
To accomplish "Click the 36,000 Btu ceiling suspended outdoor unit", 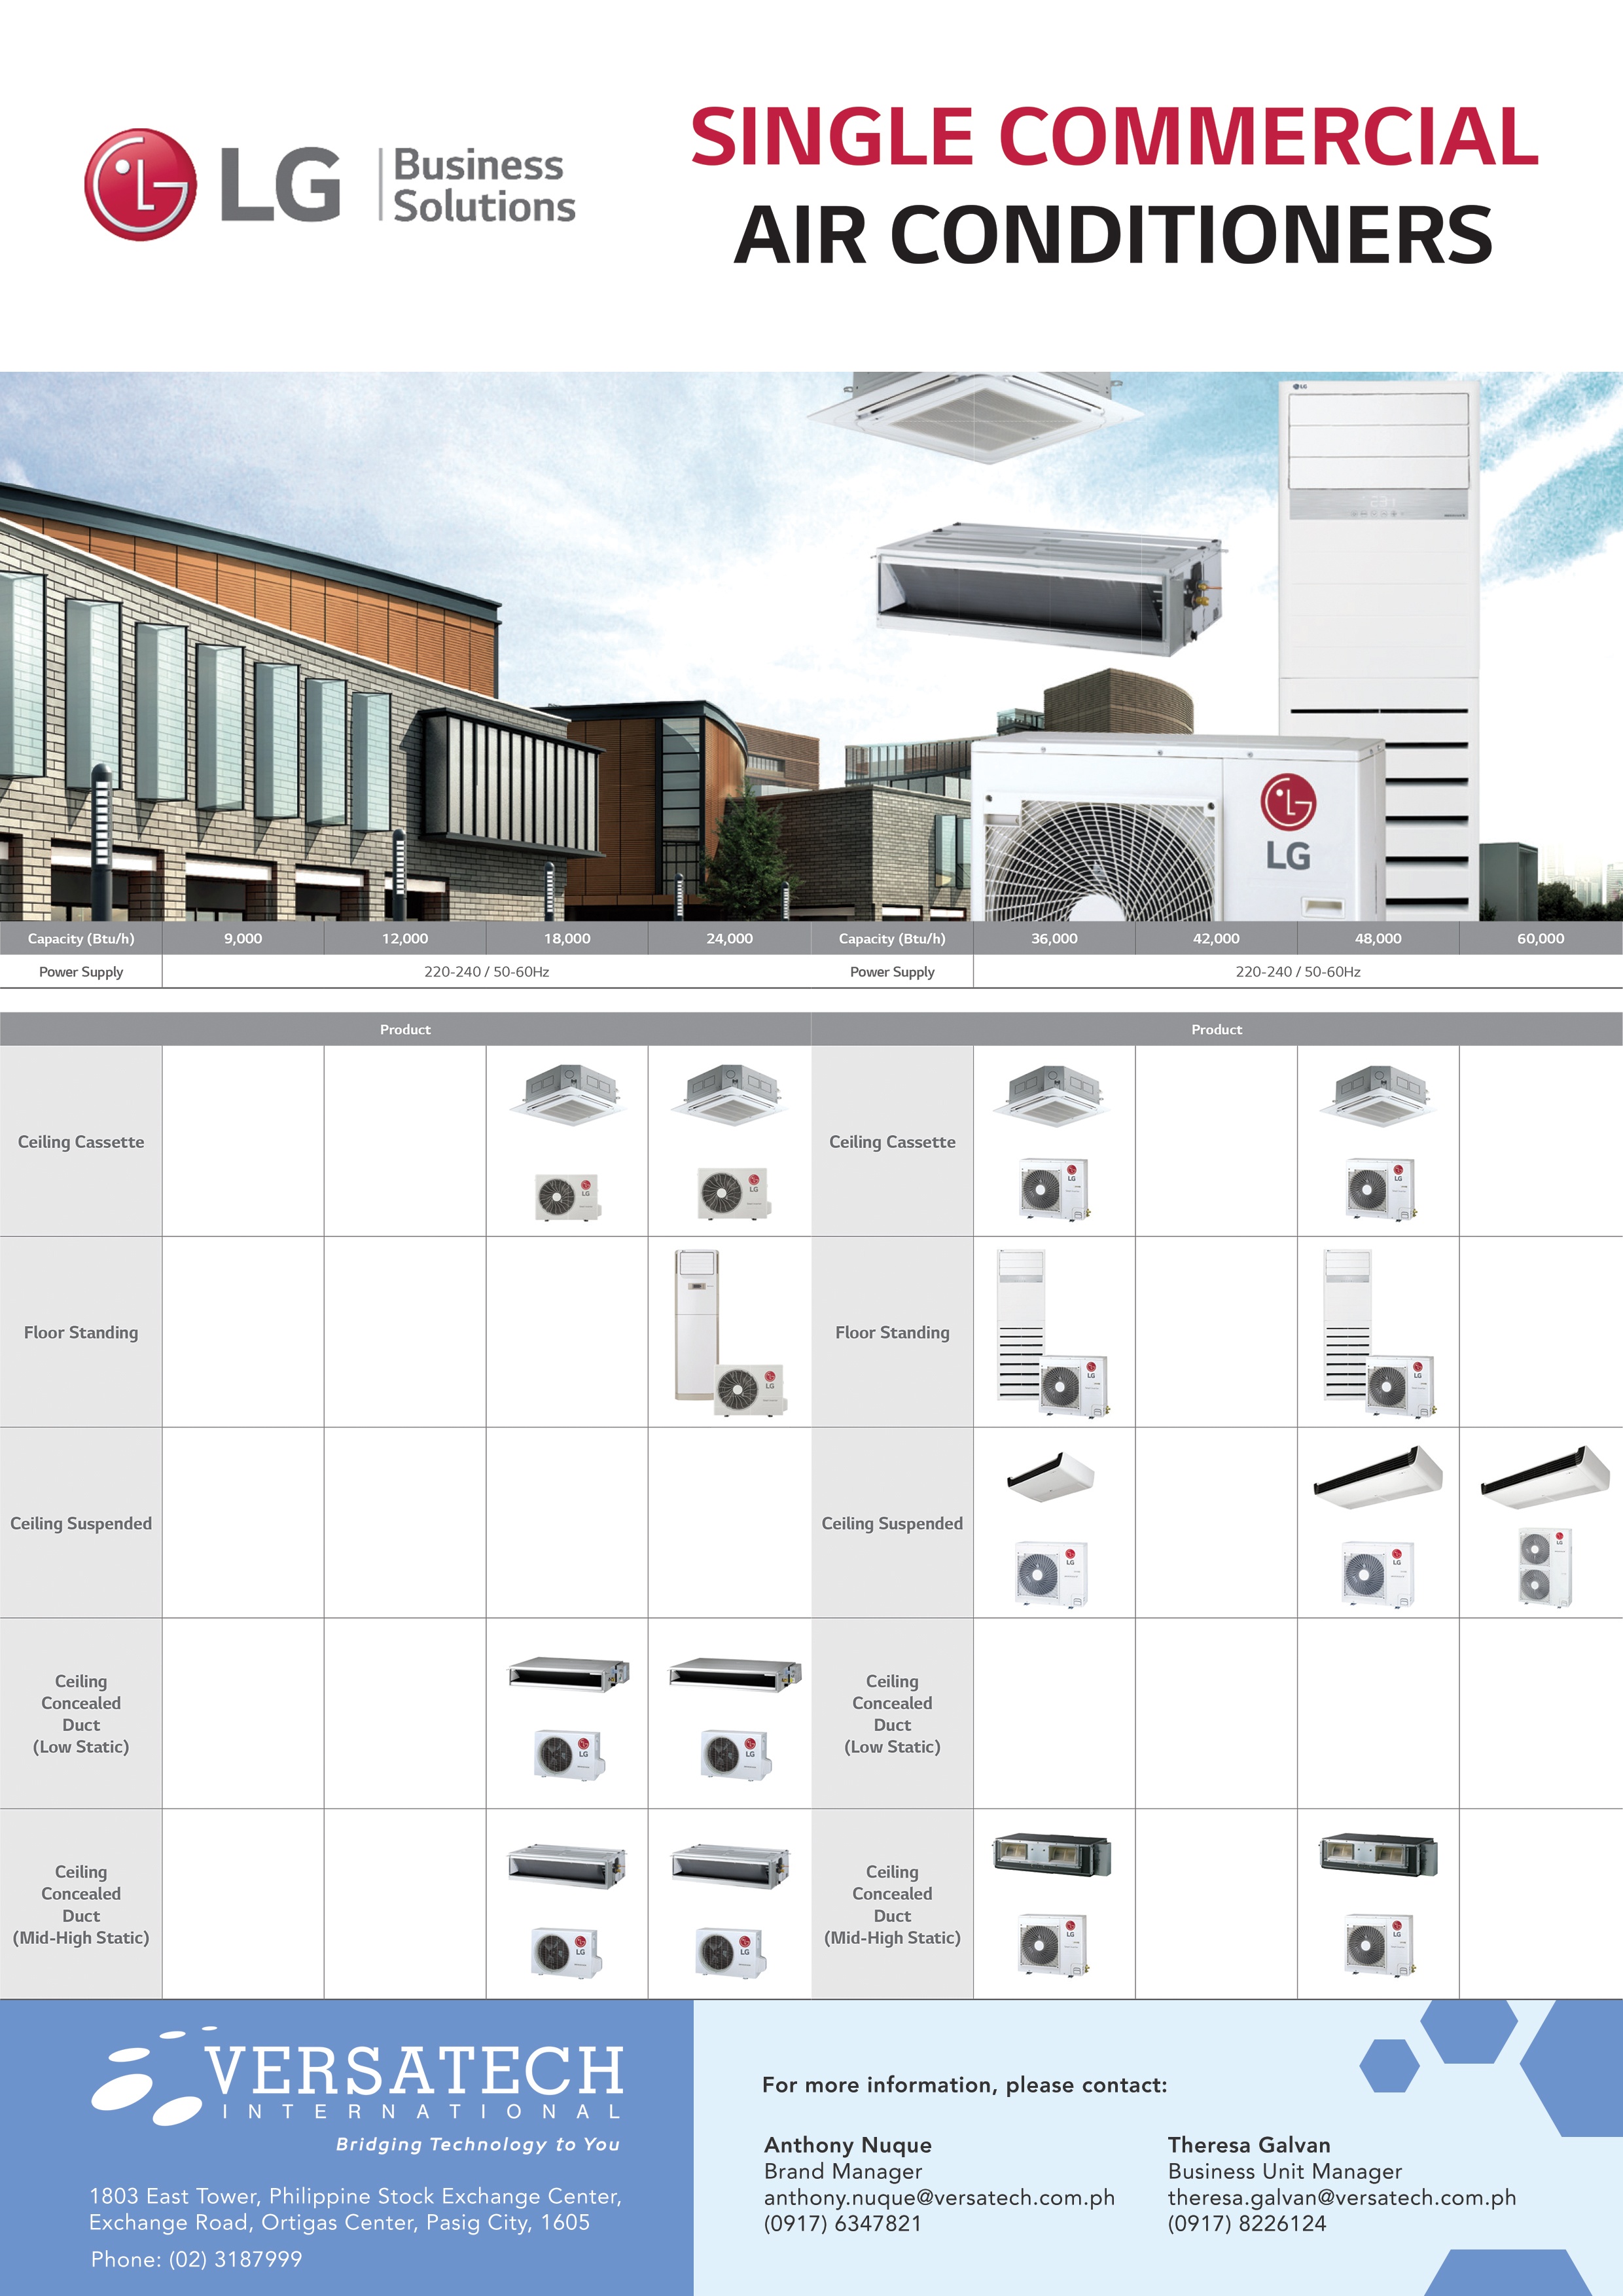I will click(x=1051, y=1573).
